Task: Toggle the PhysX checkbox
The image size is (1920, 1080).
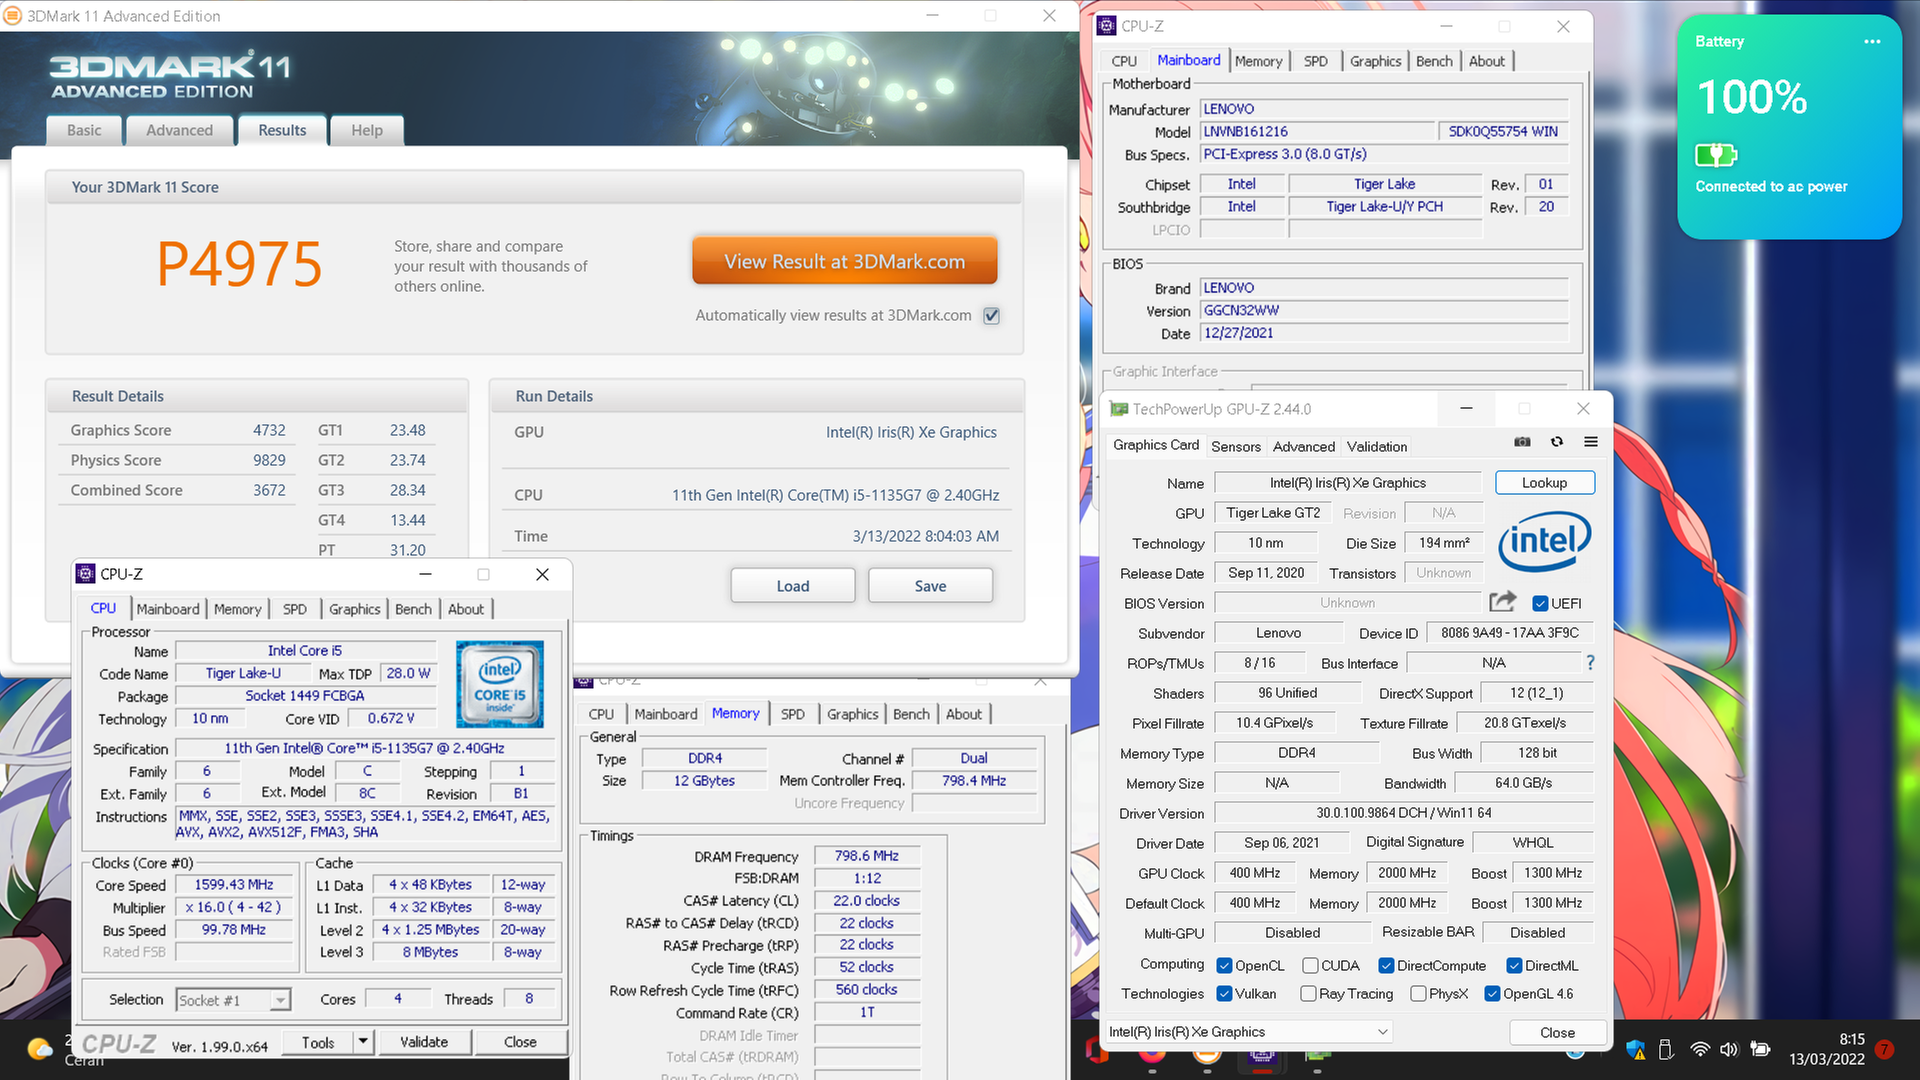Action: [x=1418, y=993]
